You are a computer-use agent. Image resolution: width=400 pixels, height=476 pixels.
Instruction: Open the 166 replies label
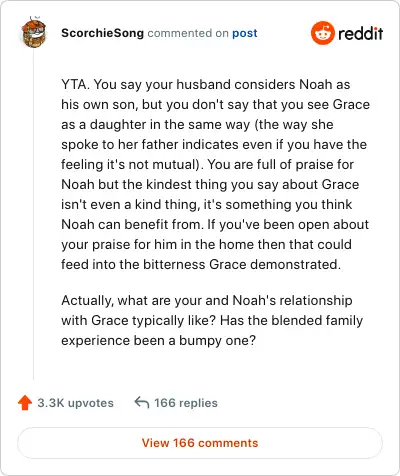click(186, 403)
